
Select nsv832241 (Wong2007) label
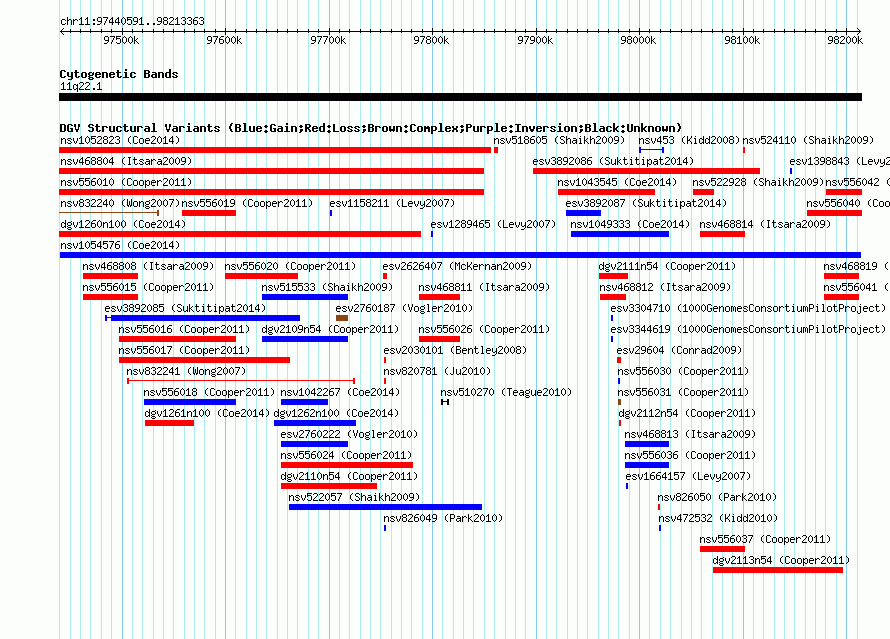(x=186, y=371)
